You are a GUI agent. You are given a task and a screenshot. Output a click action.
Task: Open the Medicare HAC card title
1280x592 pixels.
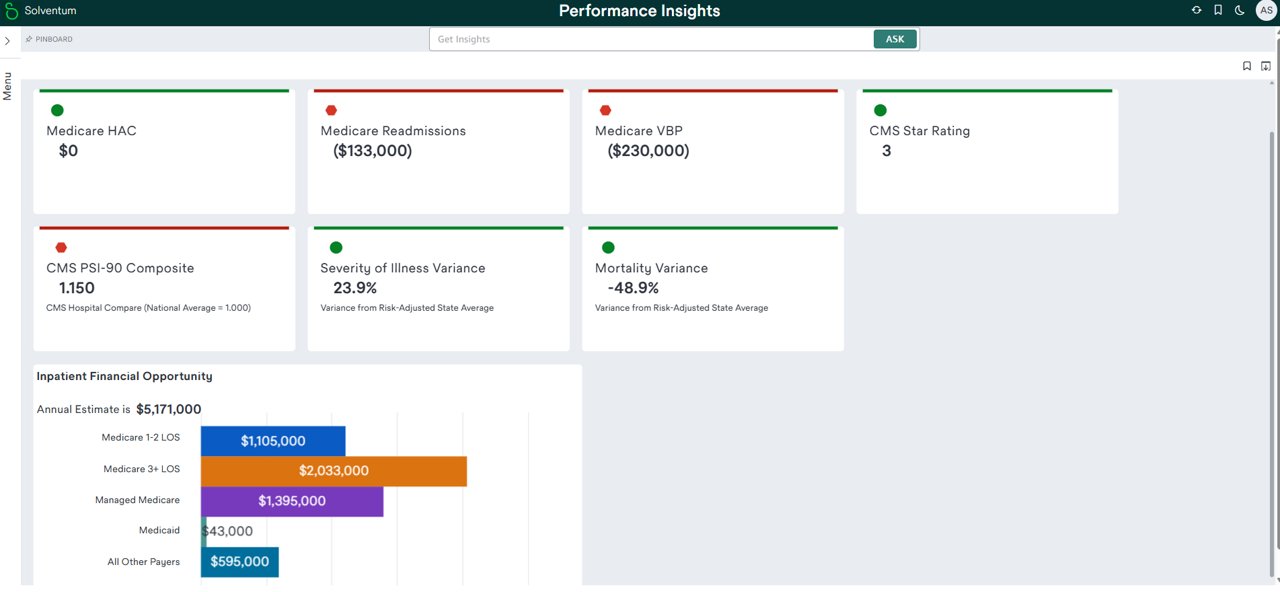pos(91,131)
